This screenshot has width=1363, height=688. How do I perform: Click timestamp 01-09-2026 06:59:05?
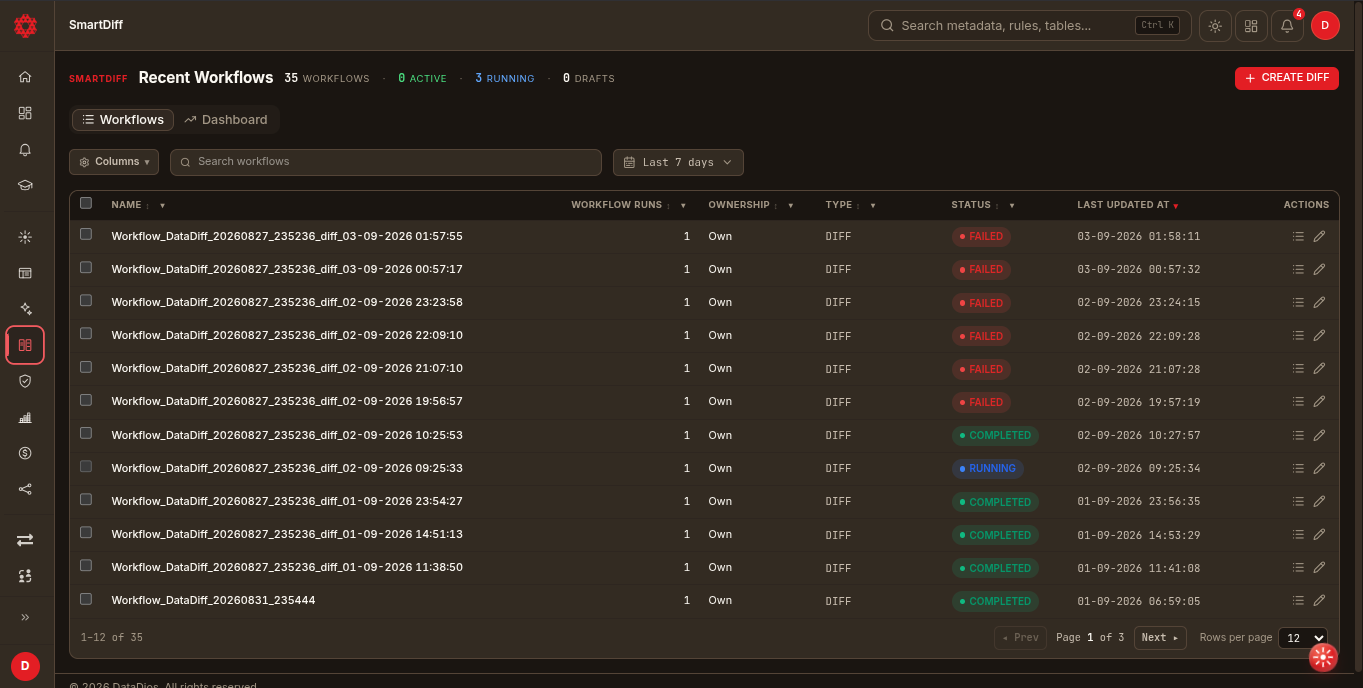click(x=1138, y=601)
